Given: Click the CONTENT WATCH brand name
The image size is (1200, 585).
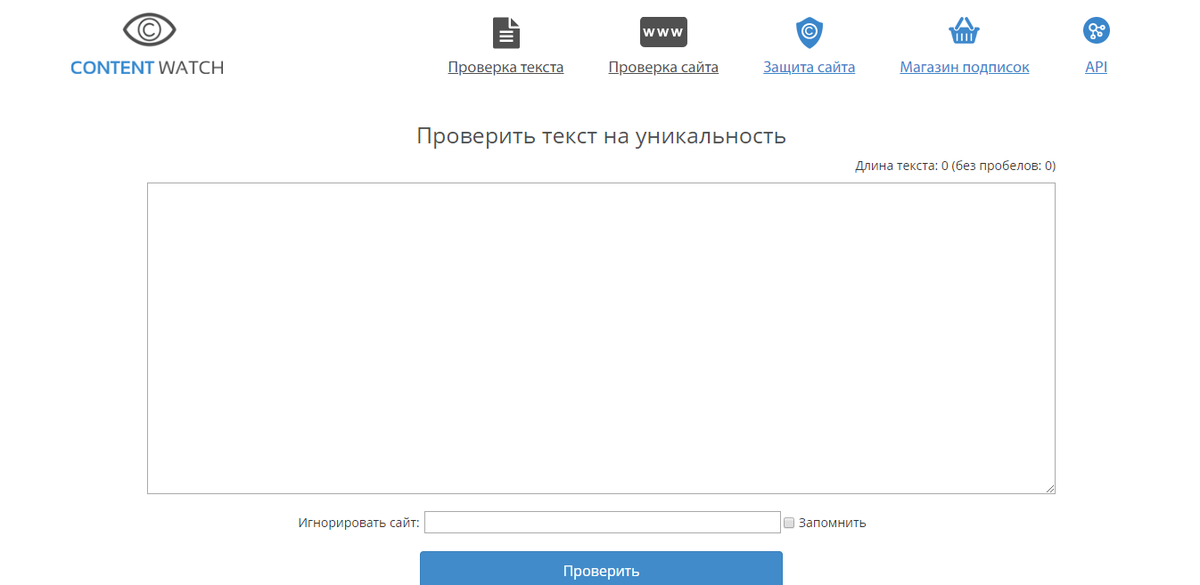Looking at the screenshot, I should [146, 68].
